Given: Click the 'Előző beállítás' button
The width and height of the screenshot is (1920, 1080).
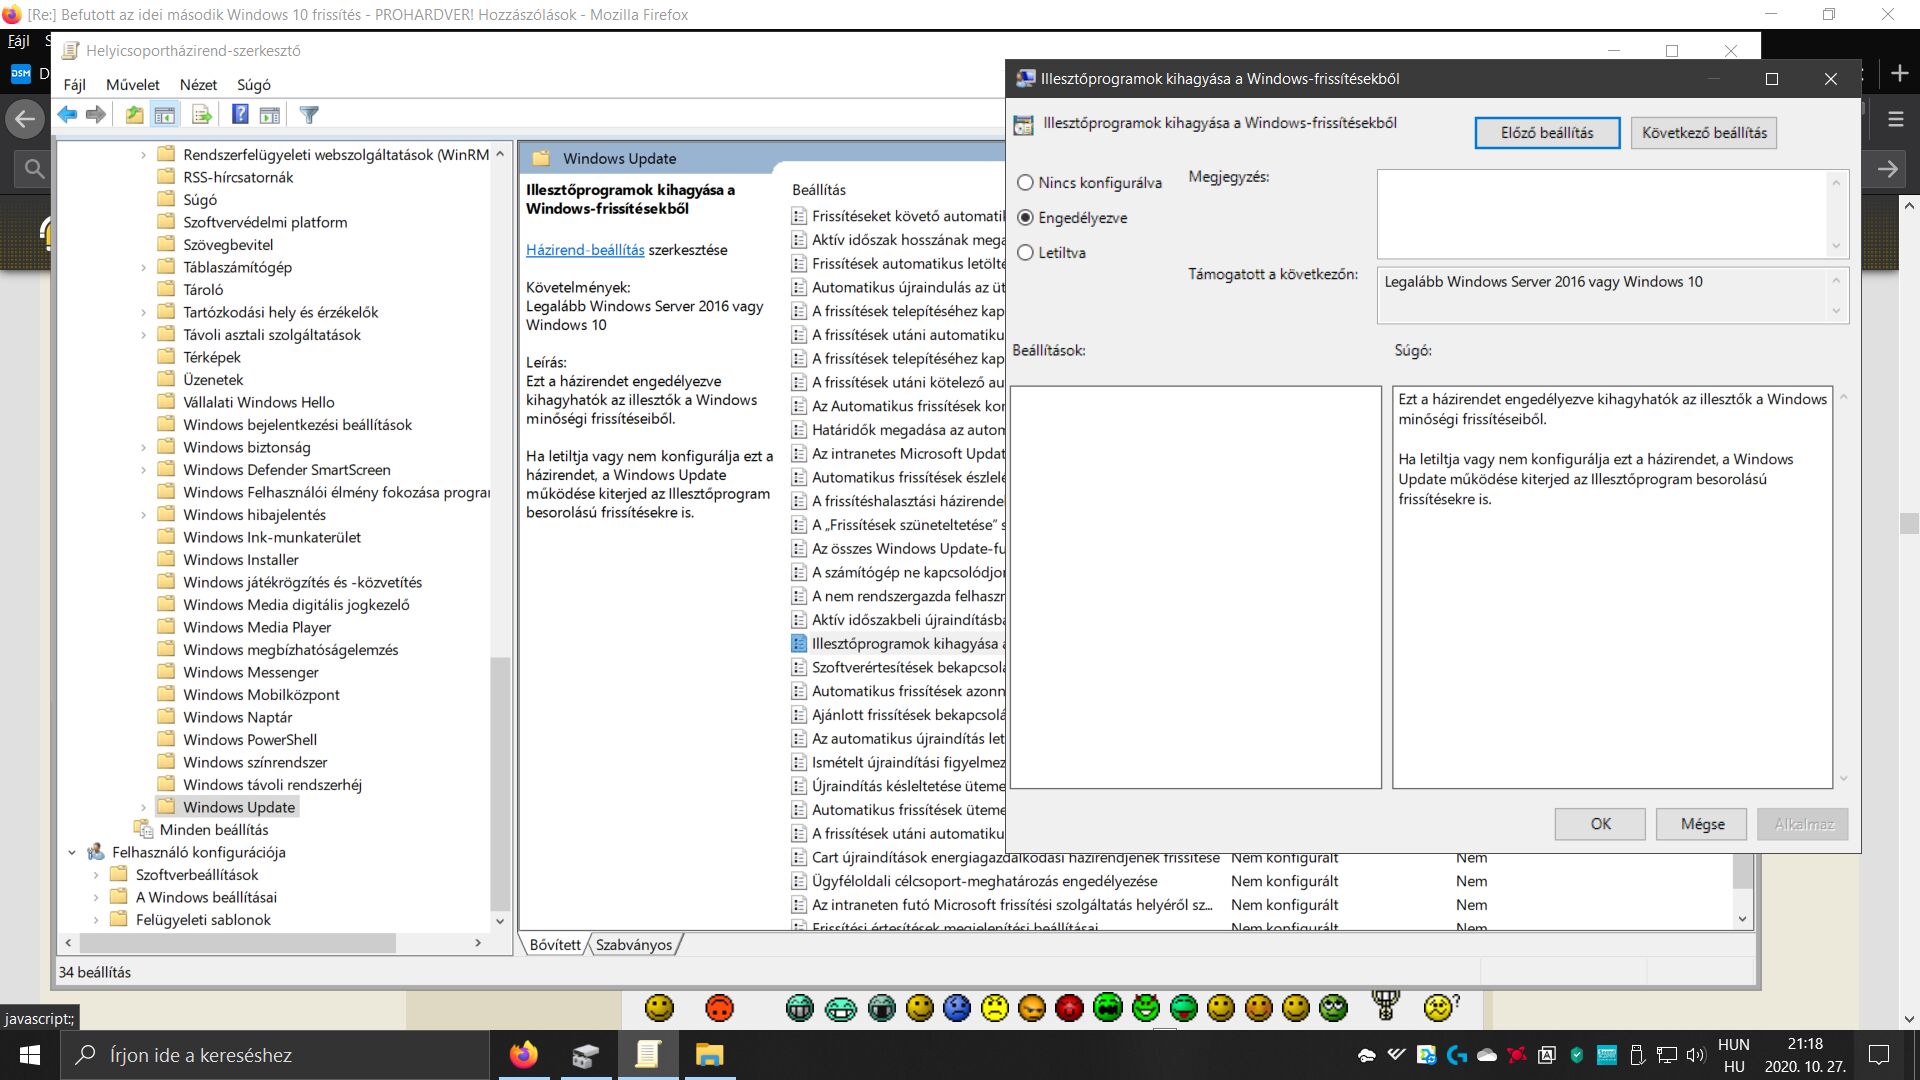Looking at the screenshot, I should [x=1547, y=133].
